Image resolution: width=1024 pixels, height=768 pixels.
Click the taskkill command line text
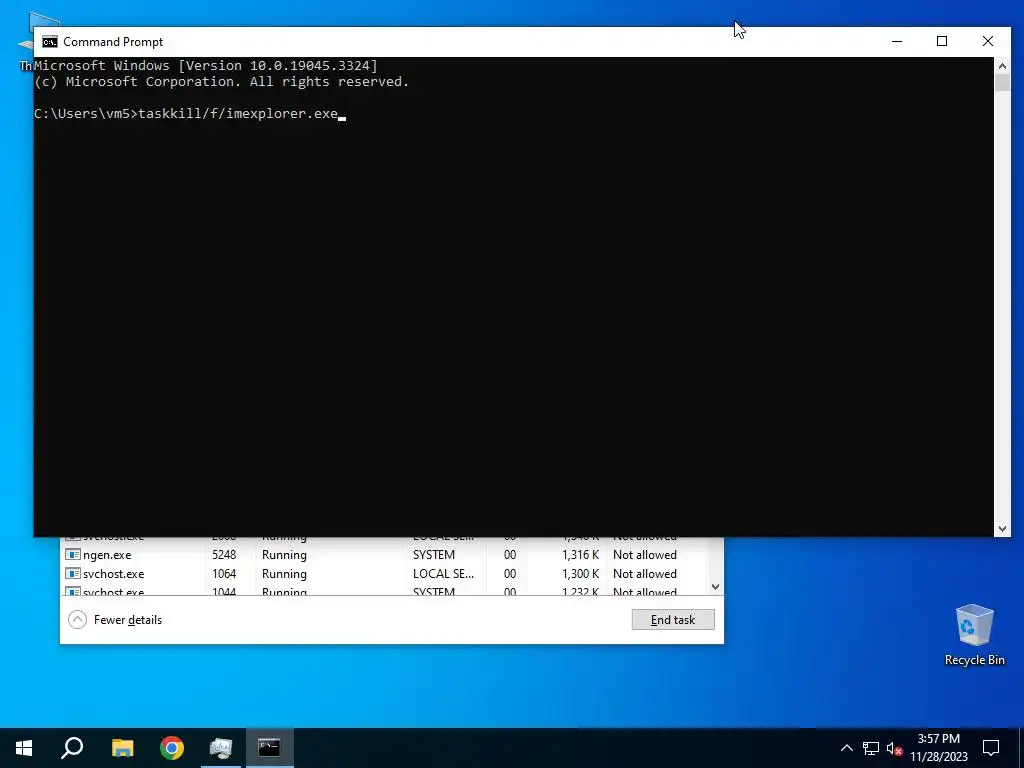[x=238, y=114]
